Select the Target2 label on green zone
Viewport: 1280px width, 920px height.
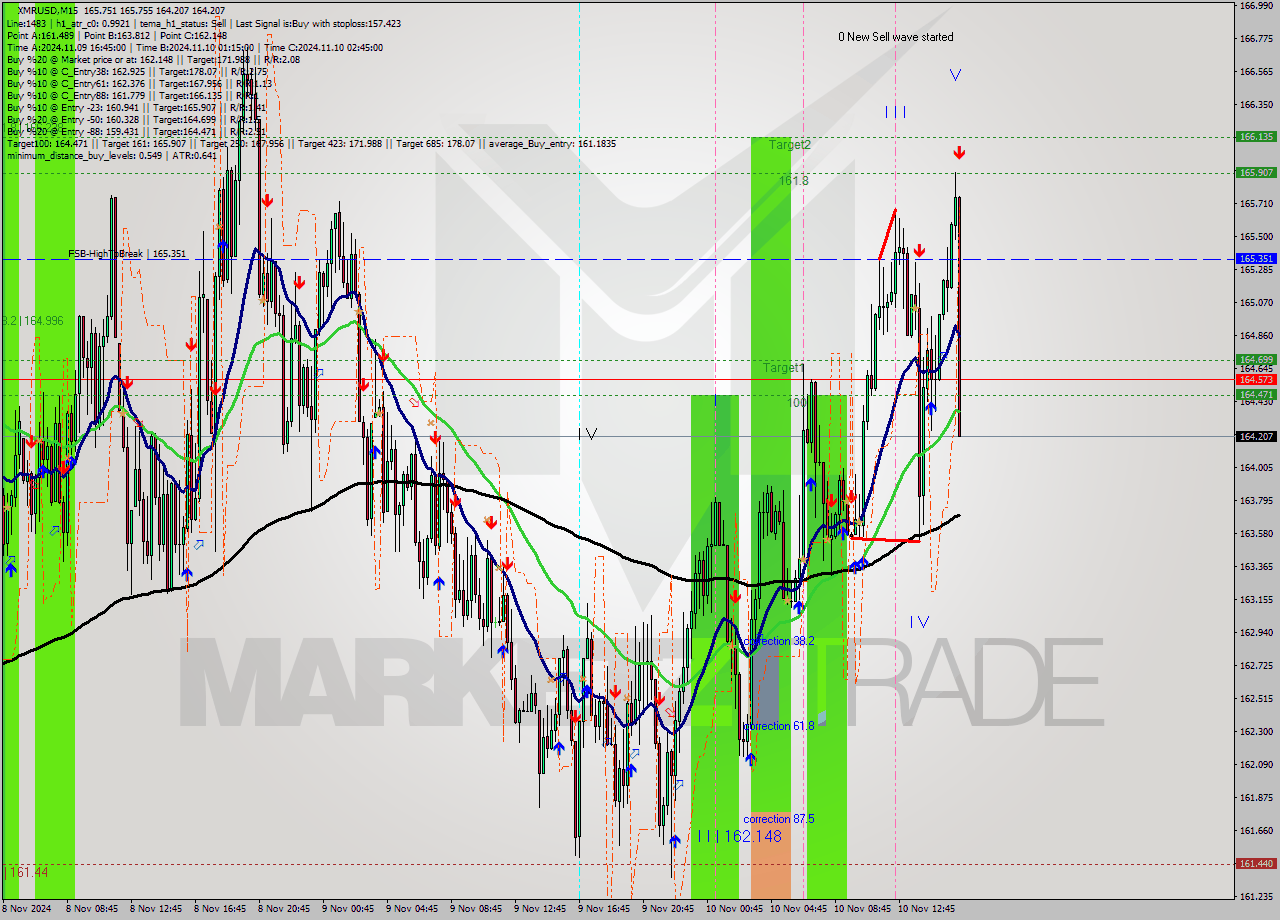[x=790, y=145]
